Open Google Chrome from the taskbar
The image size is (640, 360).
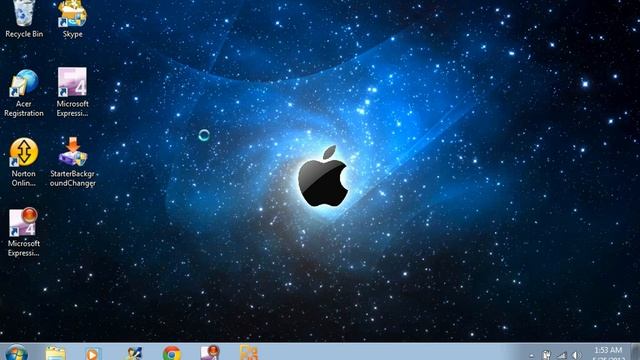[172, 353]
